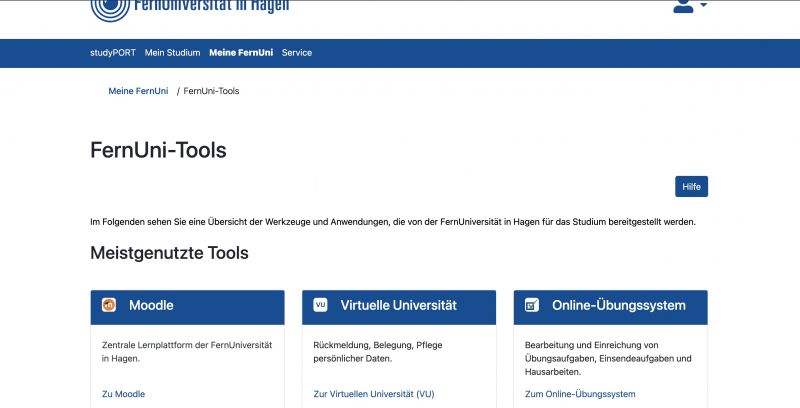Click the 'Im Folgenden sehen Sie' intro sentence
800x408 pixels.
point(393,222)
